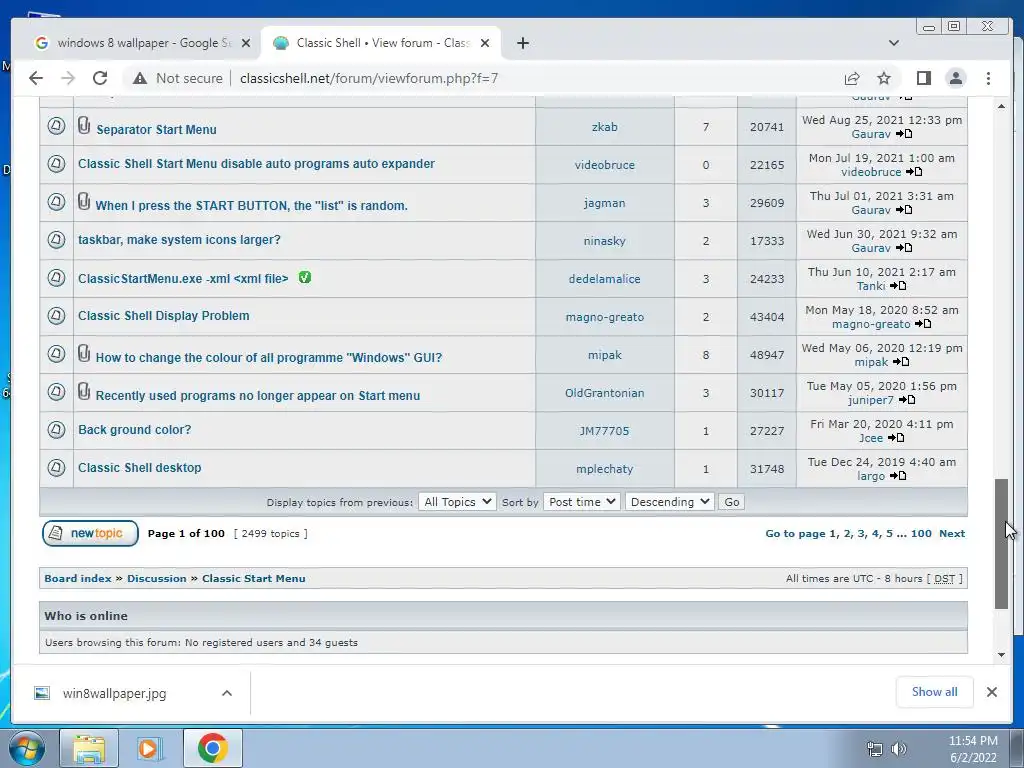Click the Not secure warning icon
This screenshot has height=768, width=1024.
click(x=140, y=78)
